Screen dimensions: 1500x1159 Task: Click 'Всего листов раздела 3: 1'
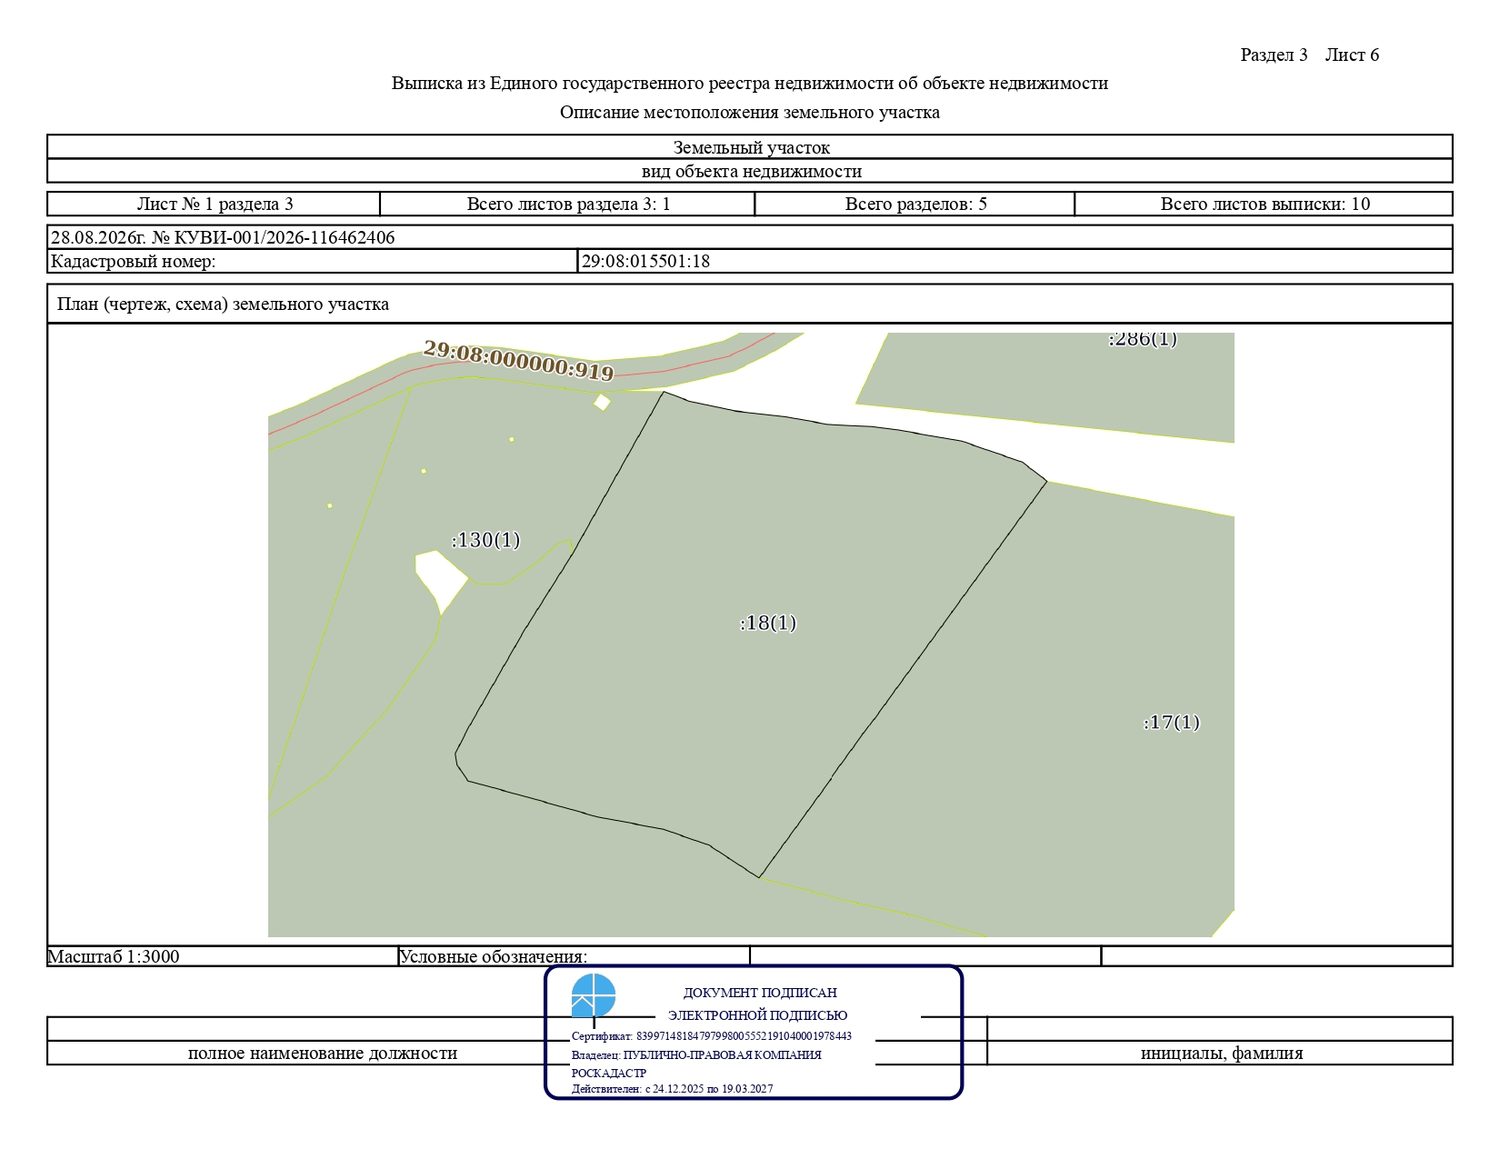click(x=568, y=204)
